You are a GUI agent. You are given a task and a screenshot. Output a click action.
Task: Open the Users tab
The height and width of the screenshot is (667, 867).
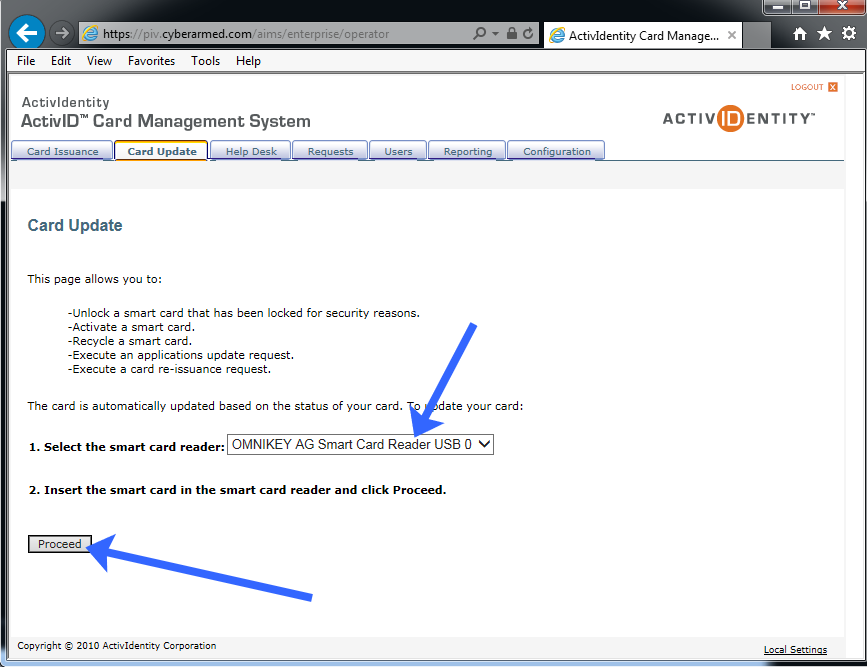(x=398, y=151)
